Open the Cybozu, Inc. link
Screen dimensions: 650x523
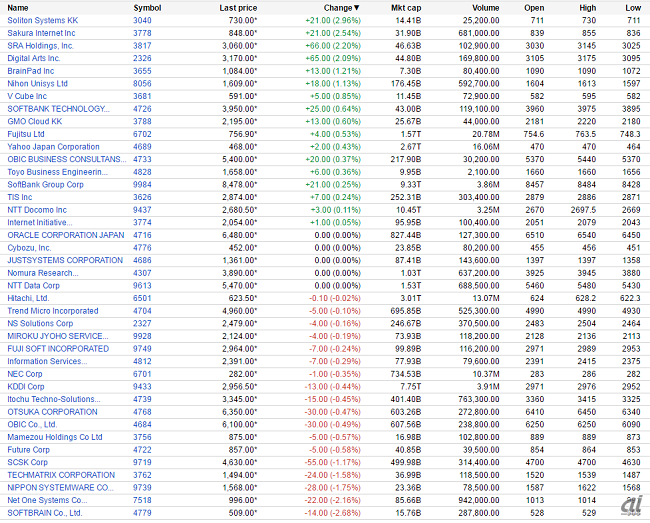pos(29,248)
